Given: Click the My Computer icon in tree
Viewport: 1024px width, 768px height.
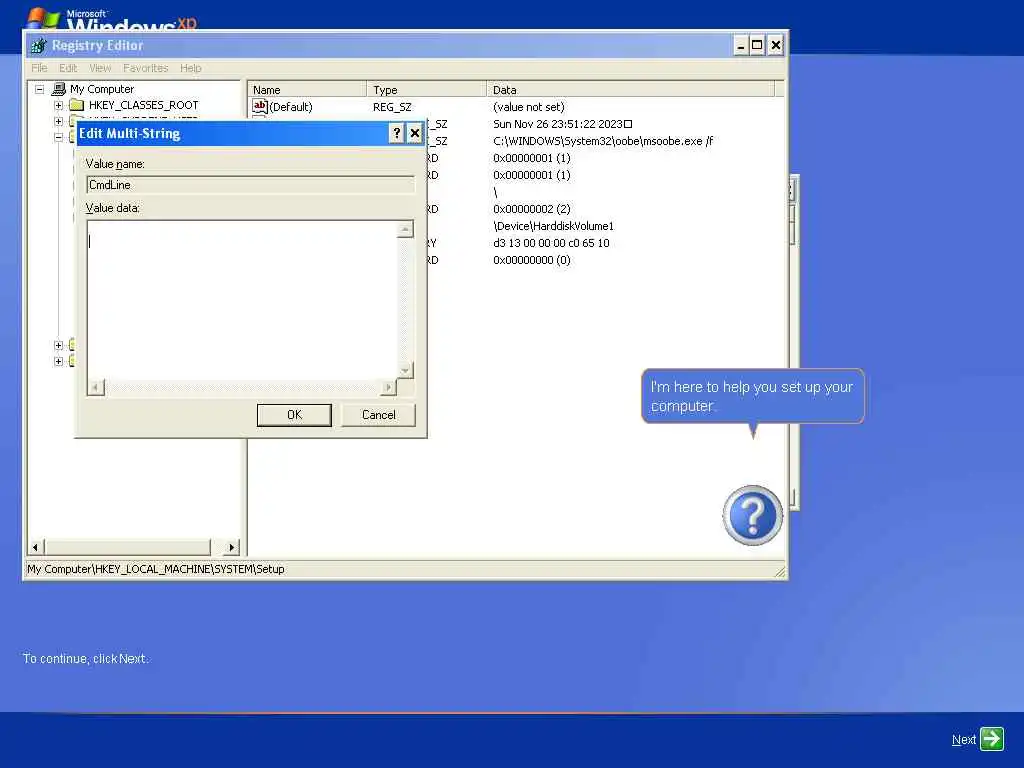Looking at the screenshot, I should (x=59, y=89).
